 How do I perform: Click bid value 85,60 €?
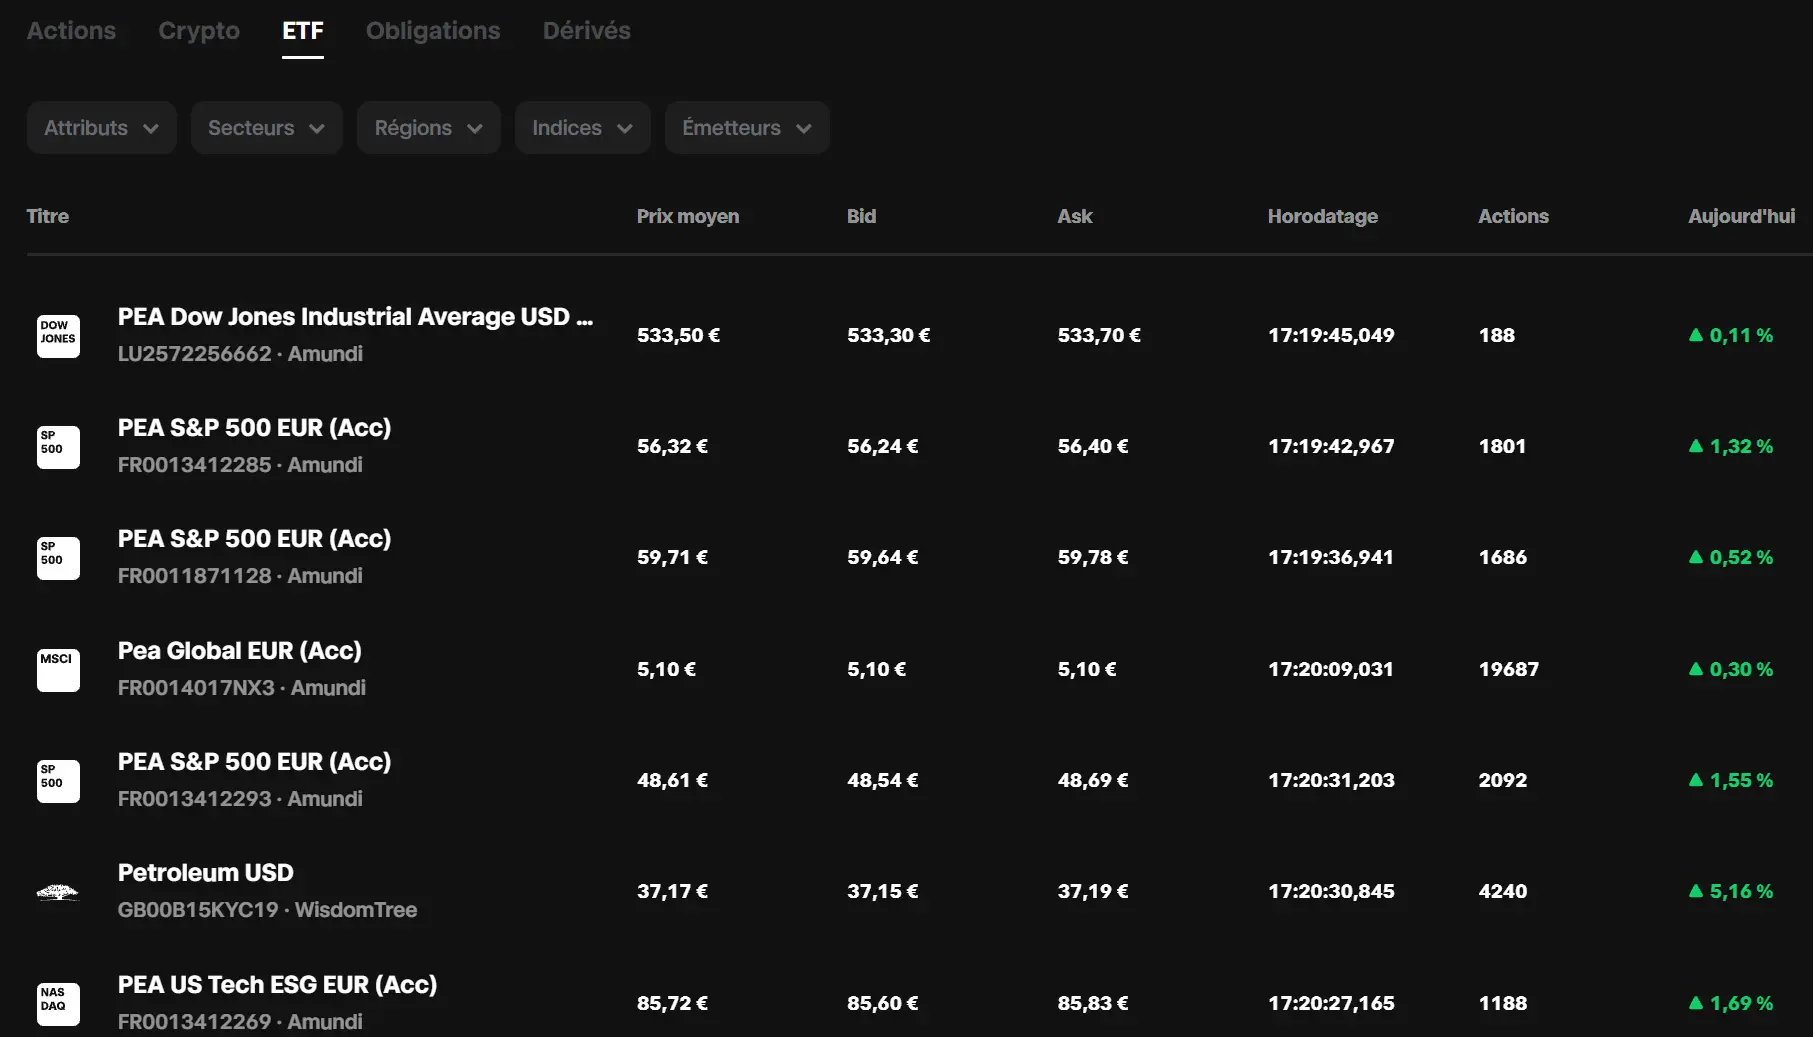pyautogui.click(x=883, y=1003)
